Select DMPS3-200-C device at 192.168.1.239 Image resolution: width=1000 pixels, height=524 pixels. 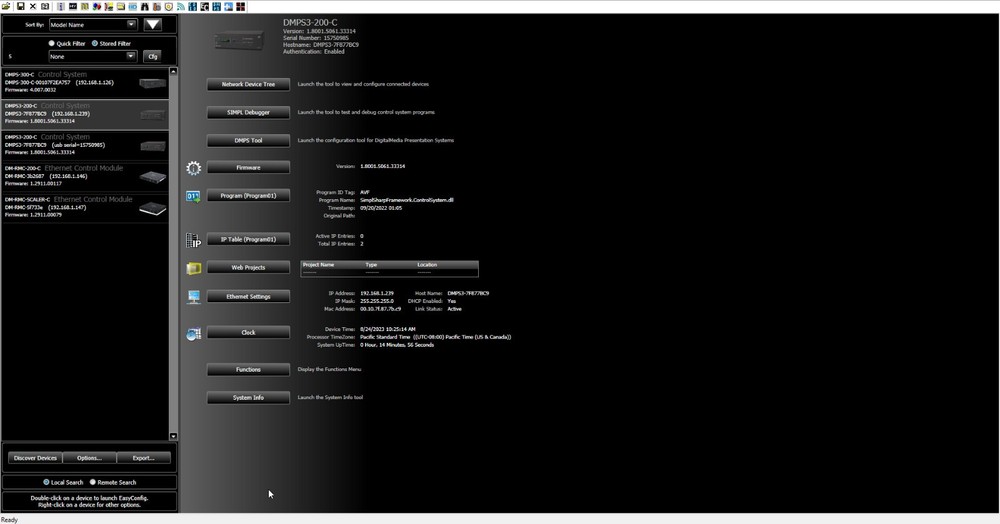pos(85,113)
